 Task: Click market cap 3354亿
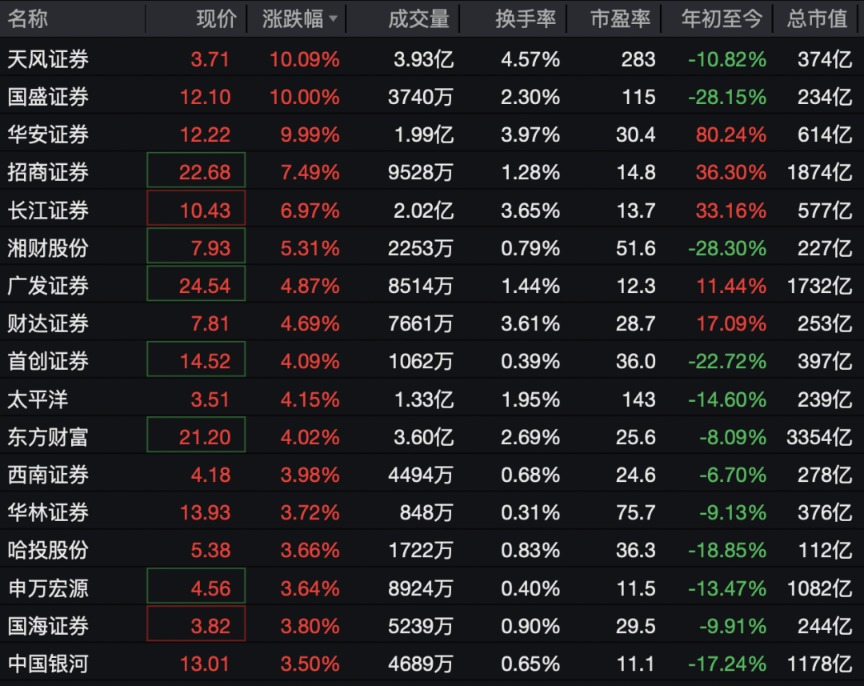coord(819,437)
